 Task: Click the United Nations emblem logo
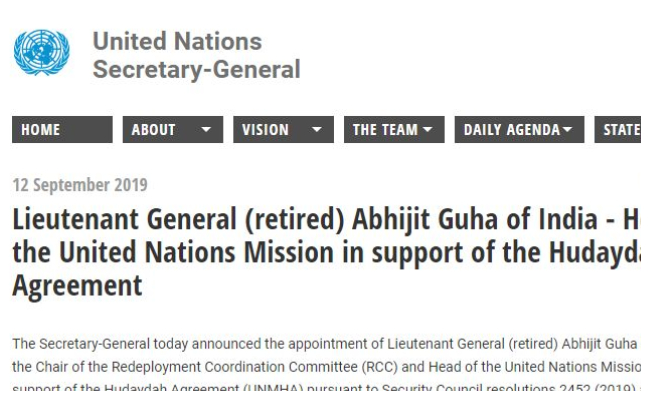click(41, 52)
